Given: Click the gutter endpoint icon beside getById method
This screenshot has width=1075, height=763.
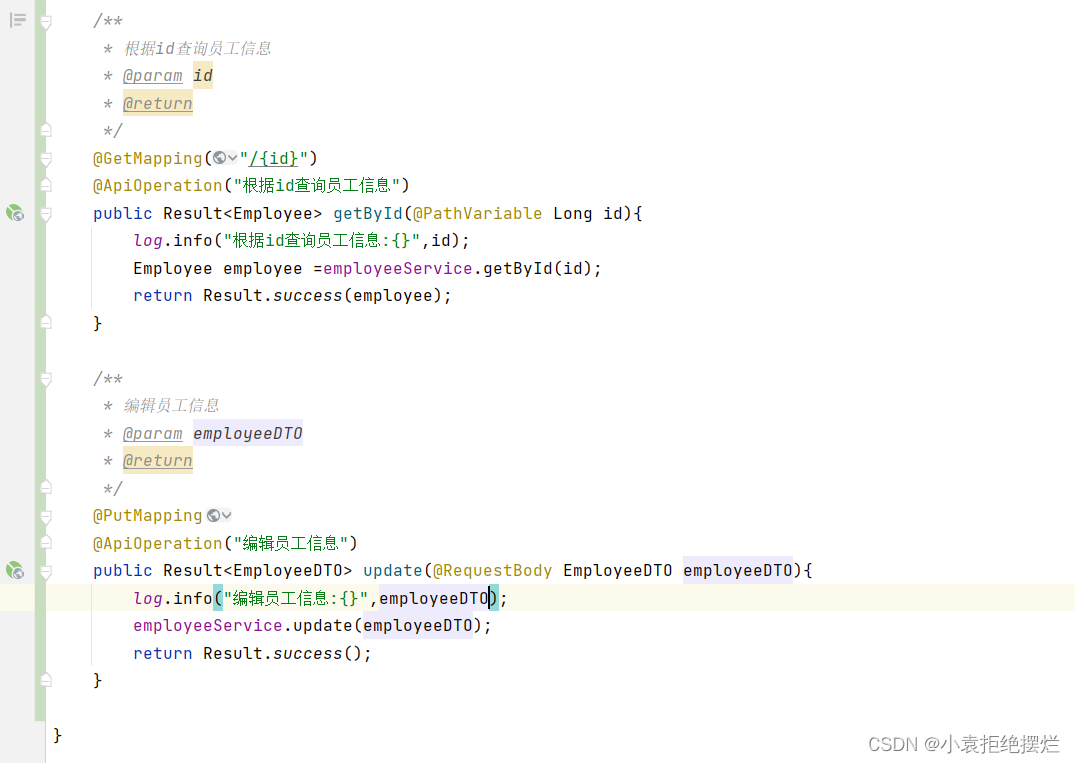Looking at the screenshot, I should coord(15,213).
